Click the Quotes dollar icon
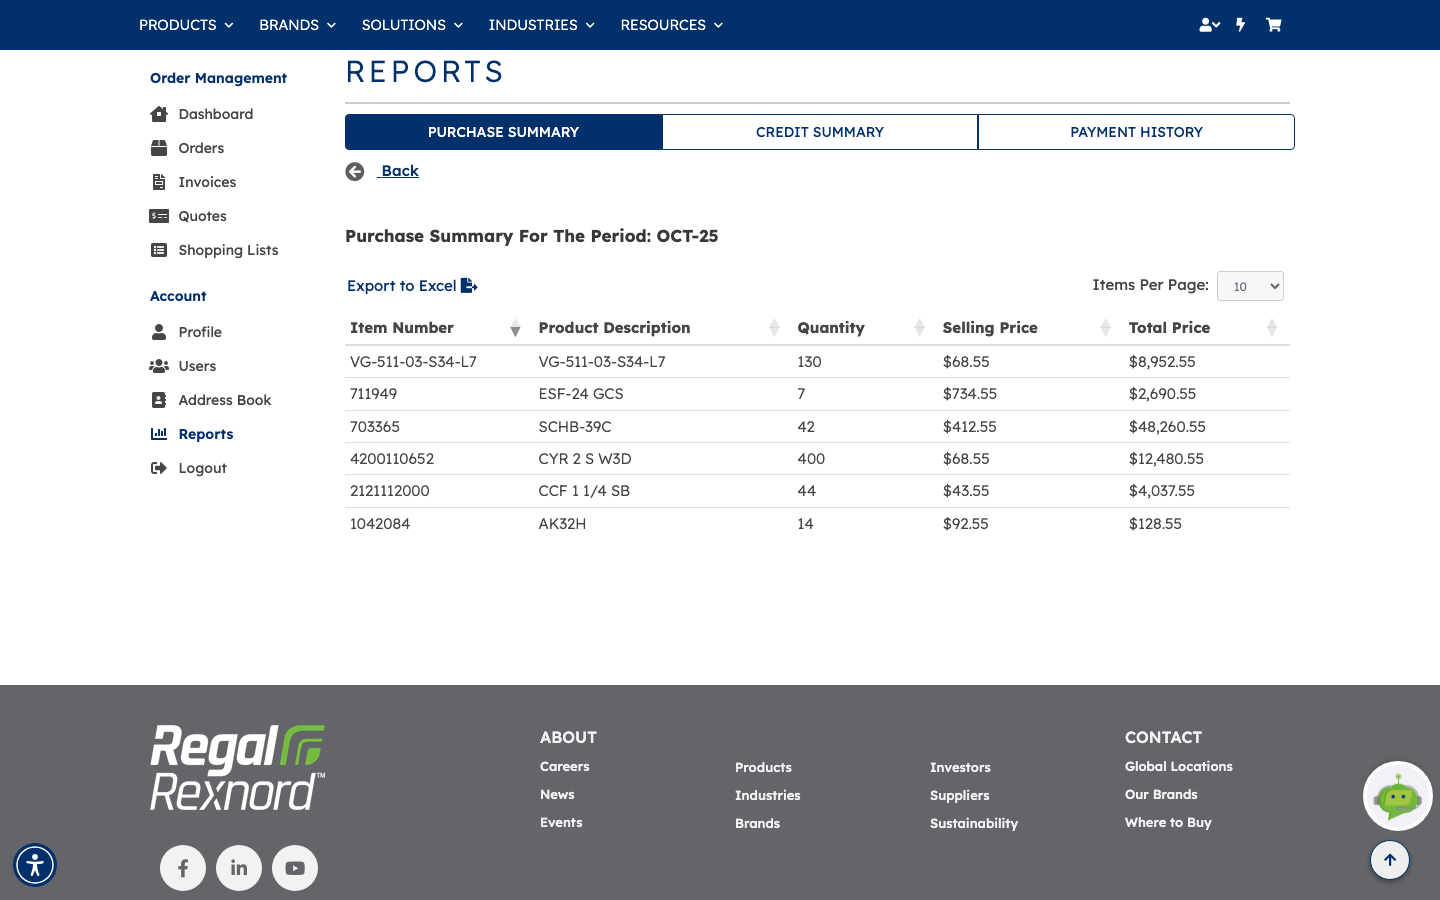 (159, 216)
